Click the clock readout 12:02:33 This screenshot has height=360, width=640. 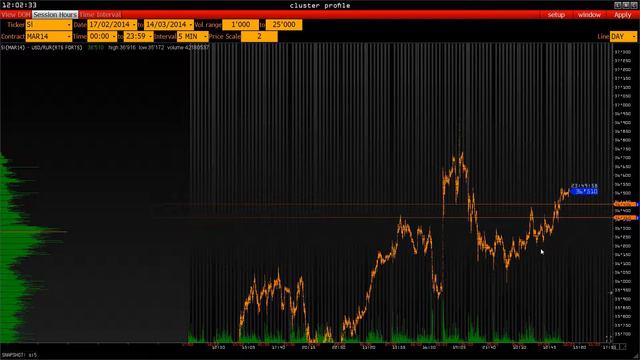click(x=19, y=5)
